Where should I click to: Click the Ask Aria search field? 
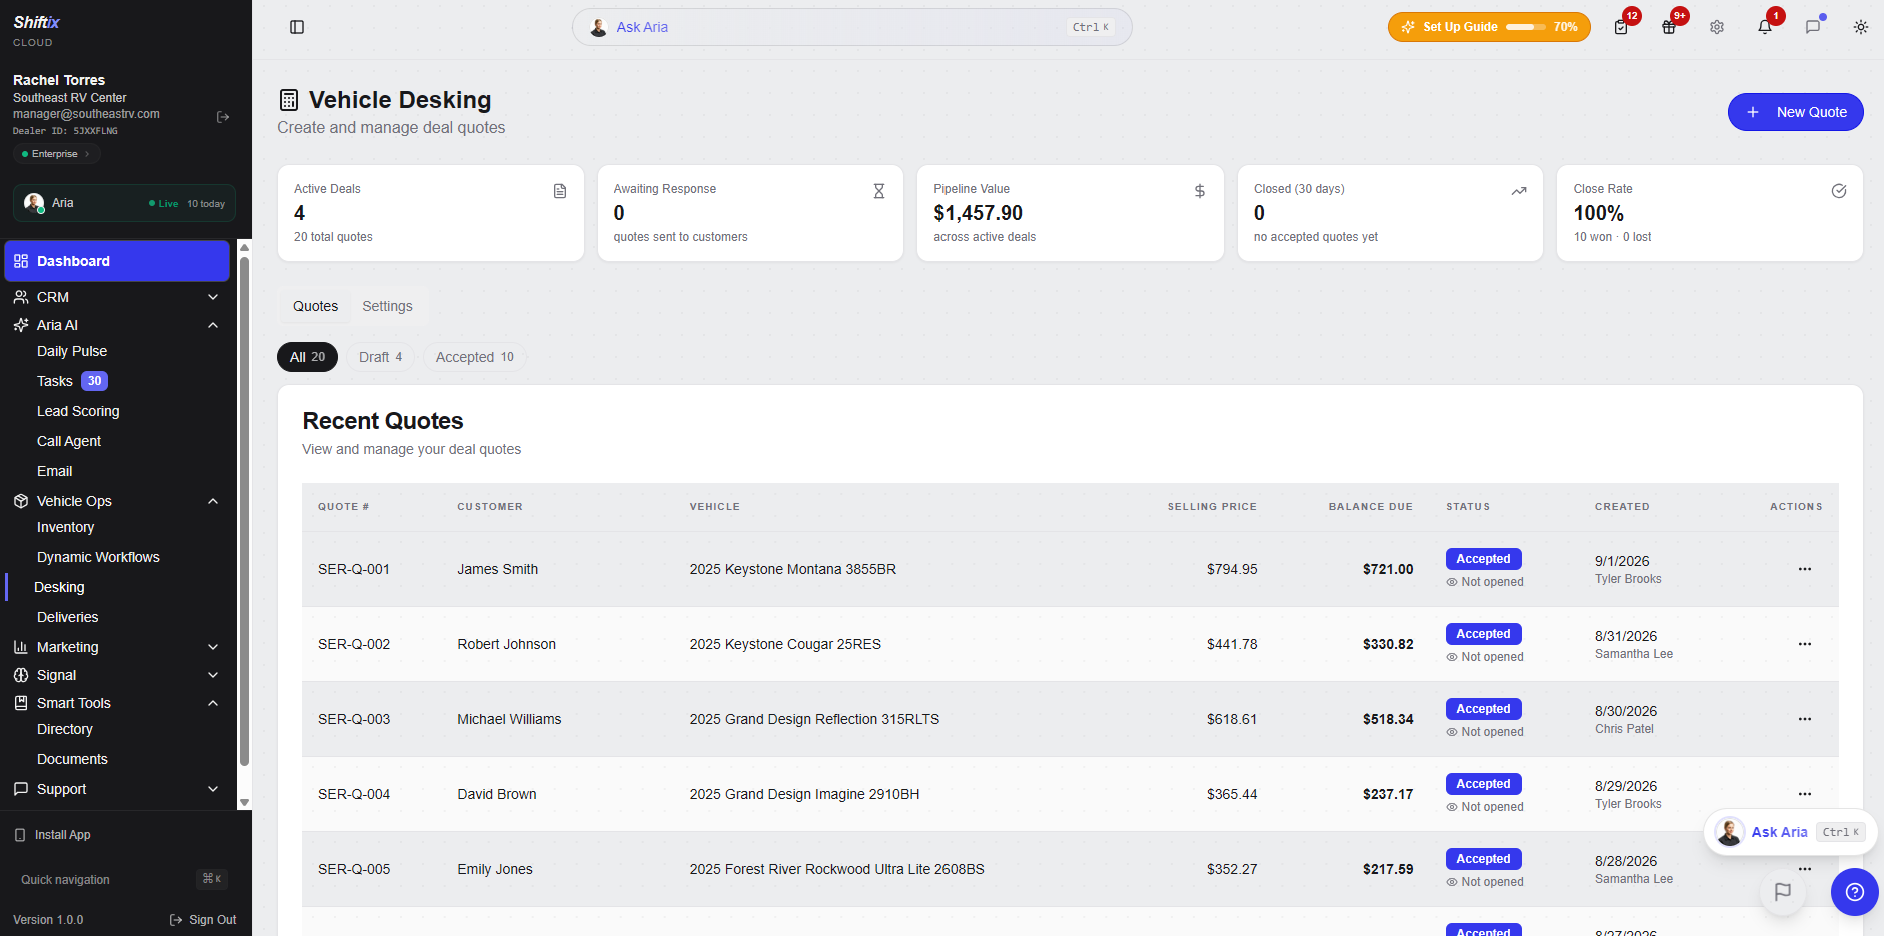click(x=852, y=27)
